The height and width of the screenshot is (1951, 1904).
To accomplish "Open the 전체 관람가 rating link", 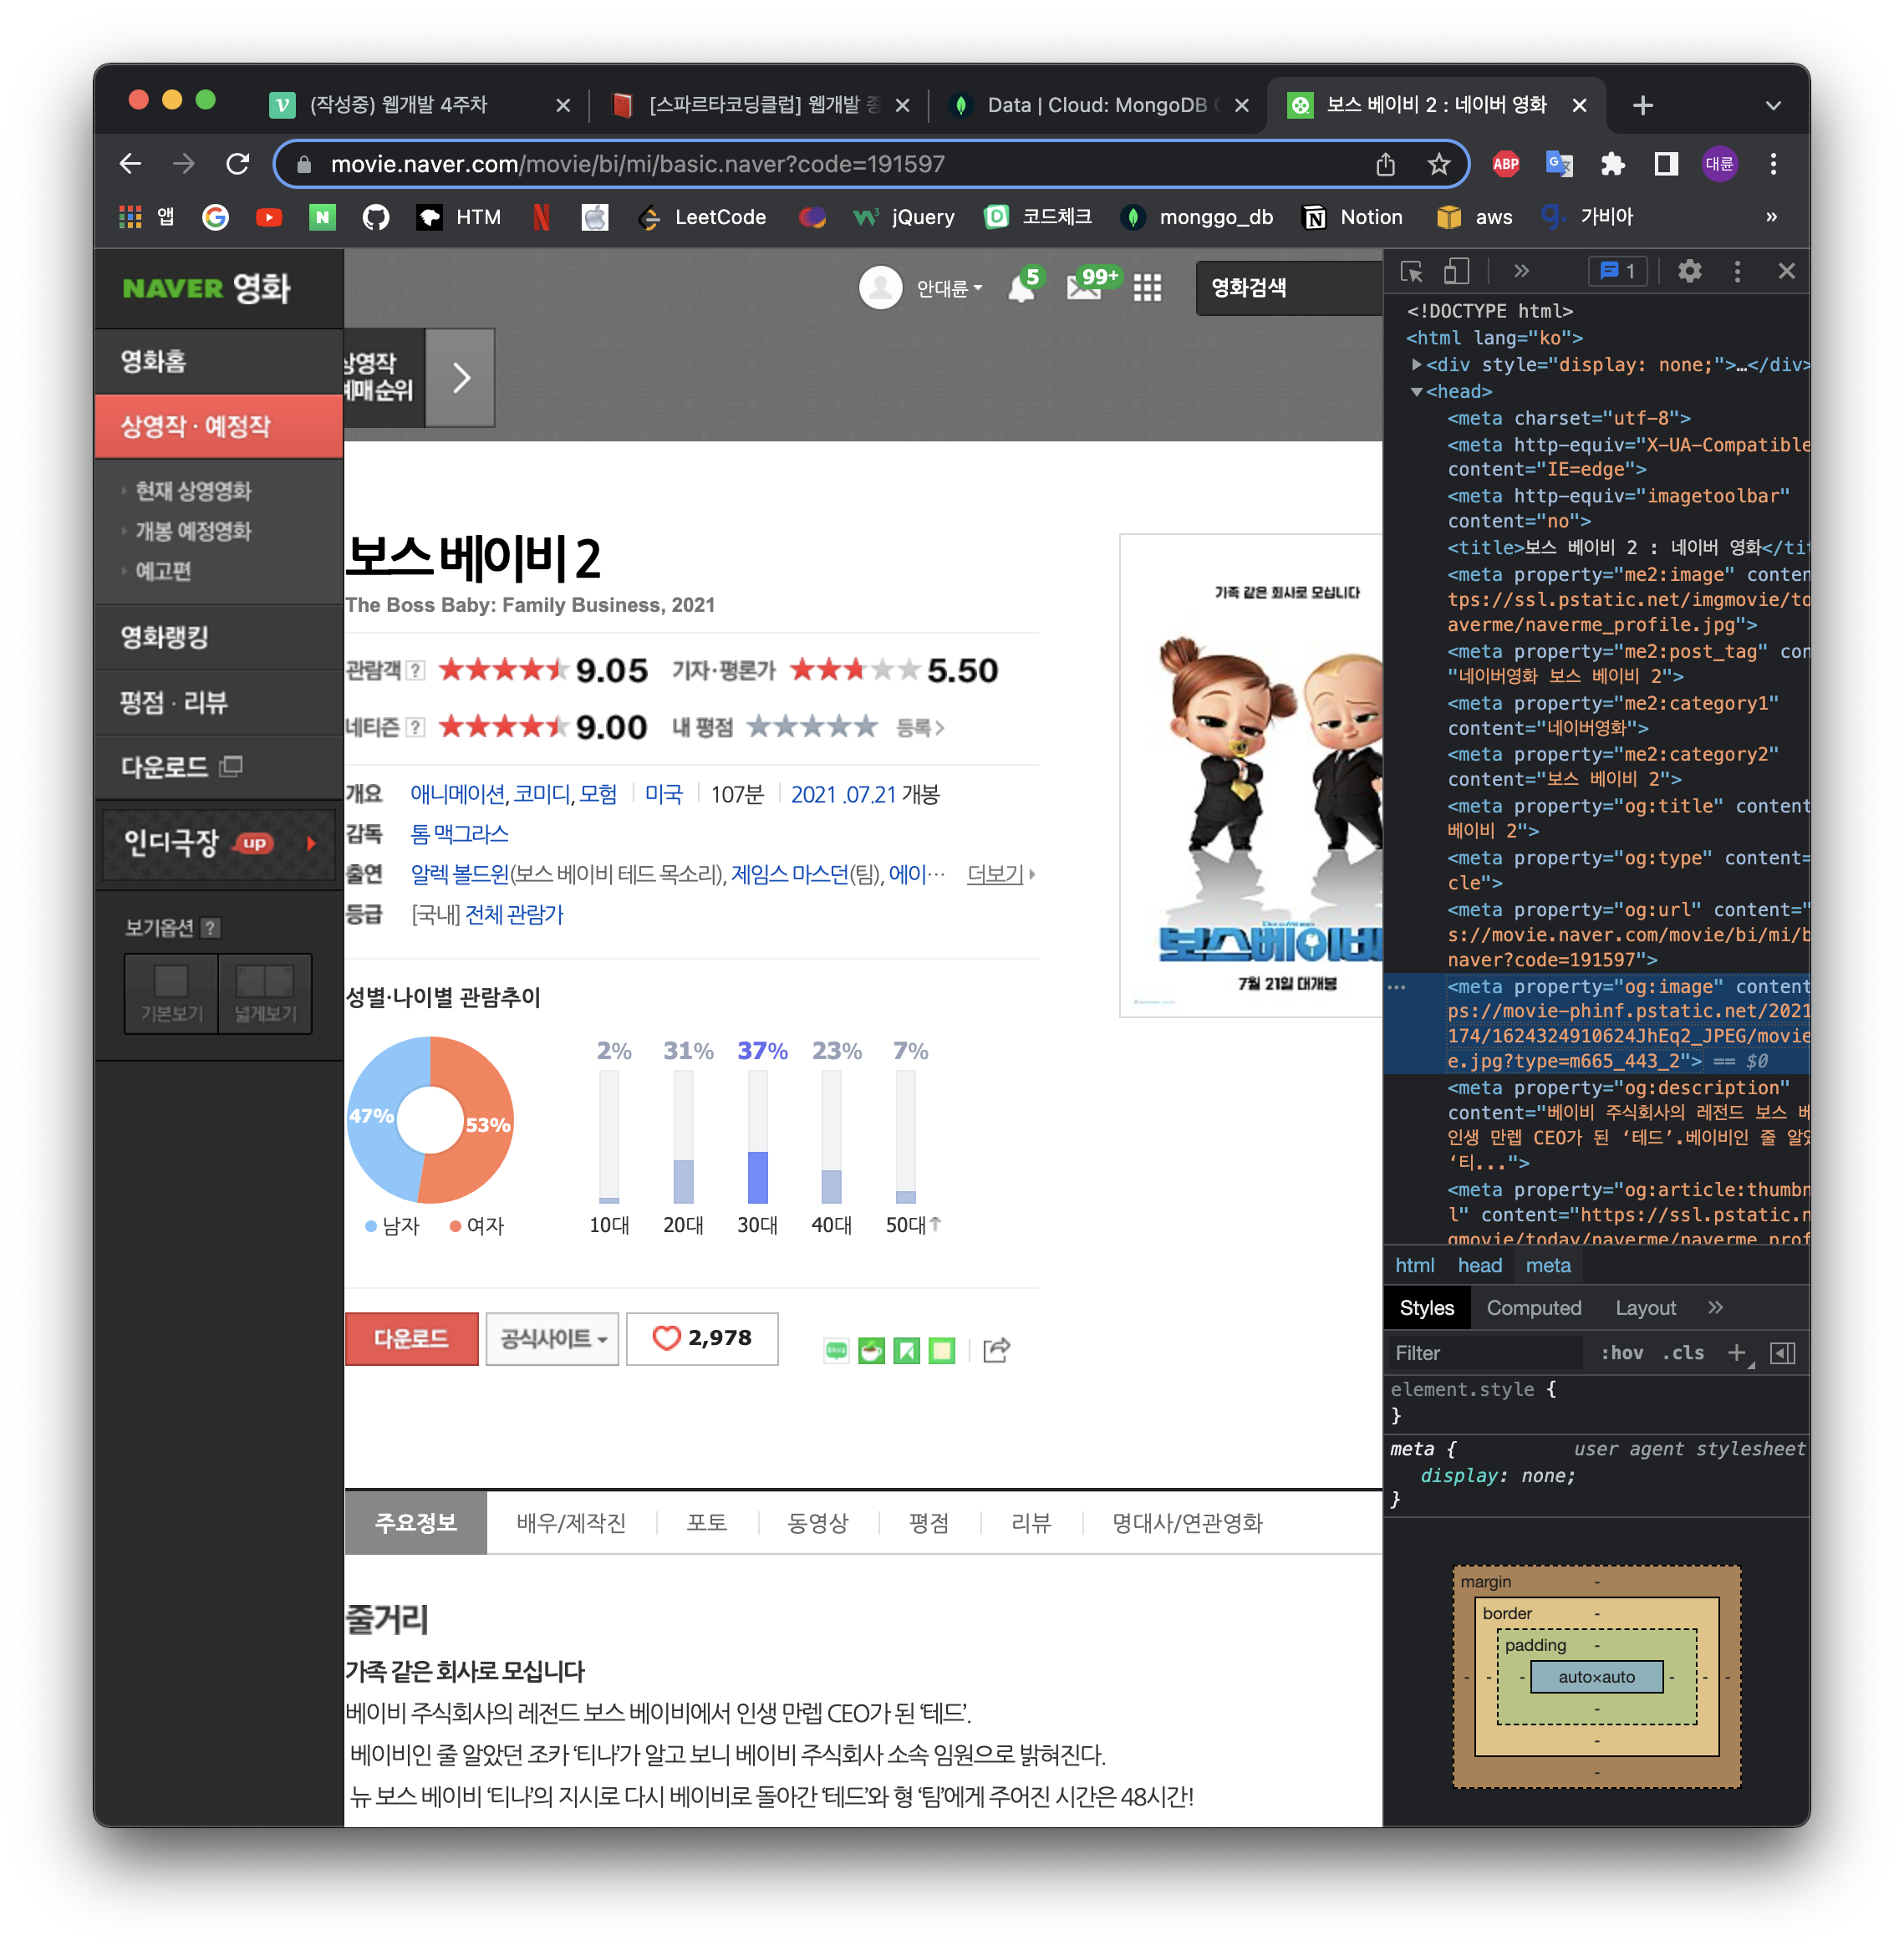I will pyautogui.click(x=514, y=914).
